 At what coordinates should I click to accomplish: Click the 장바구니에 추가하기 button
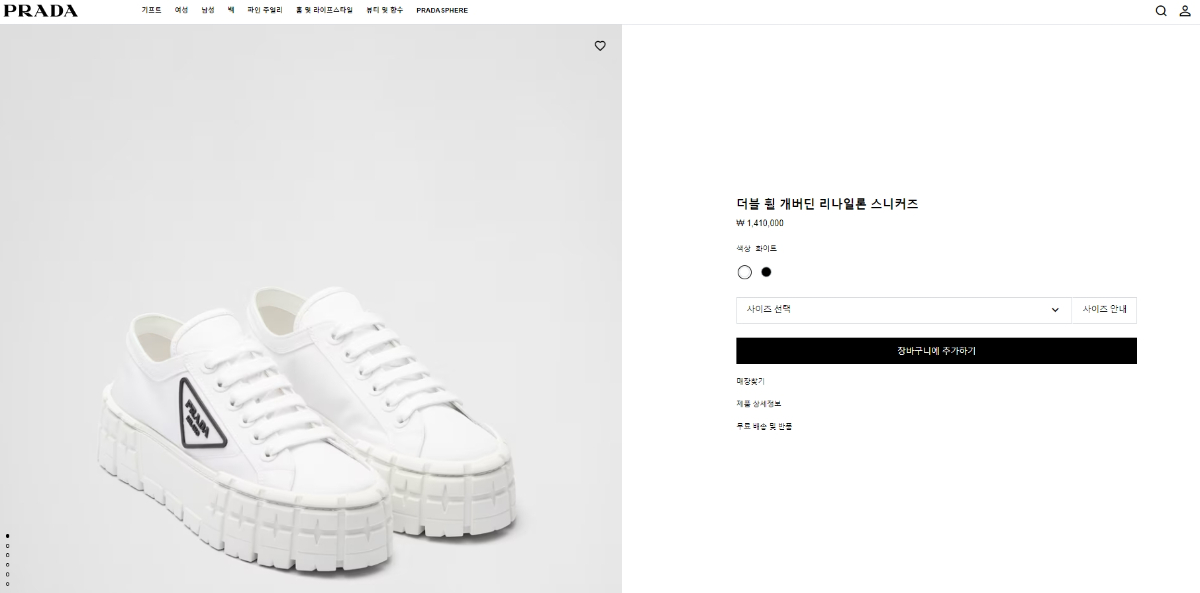coord(936,351)
